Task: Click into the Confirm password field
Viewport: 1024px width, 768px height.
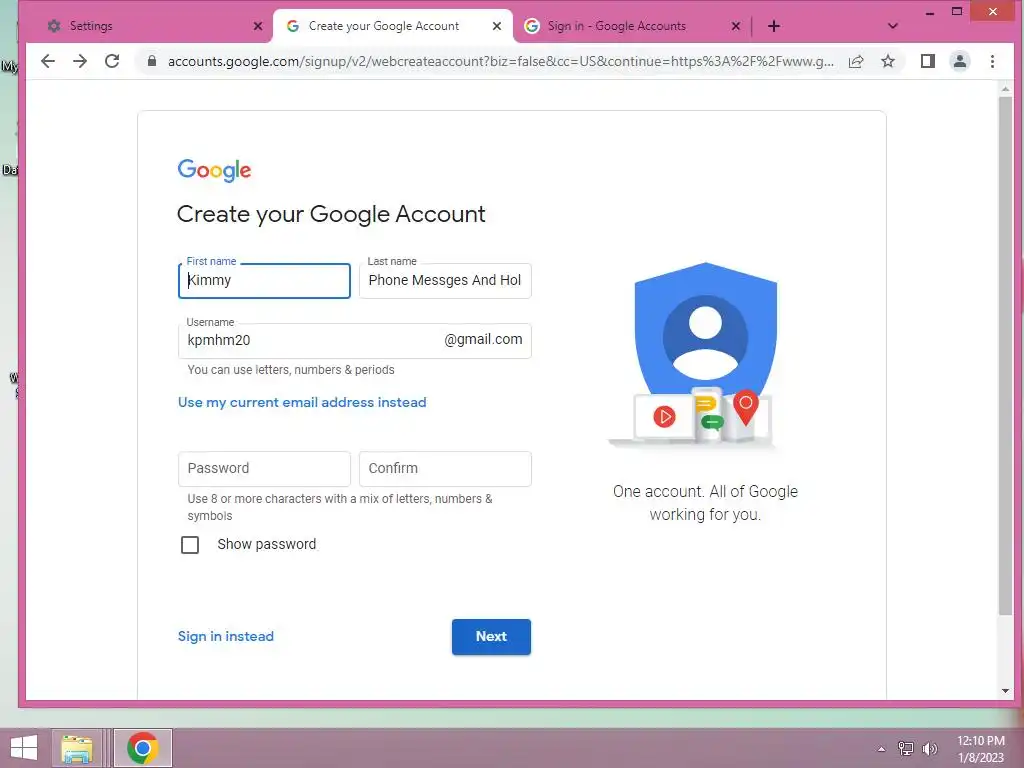Action: coord(445,469)
